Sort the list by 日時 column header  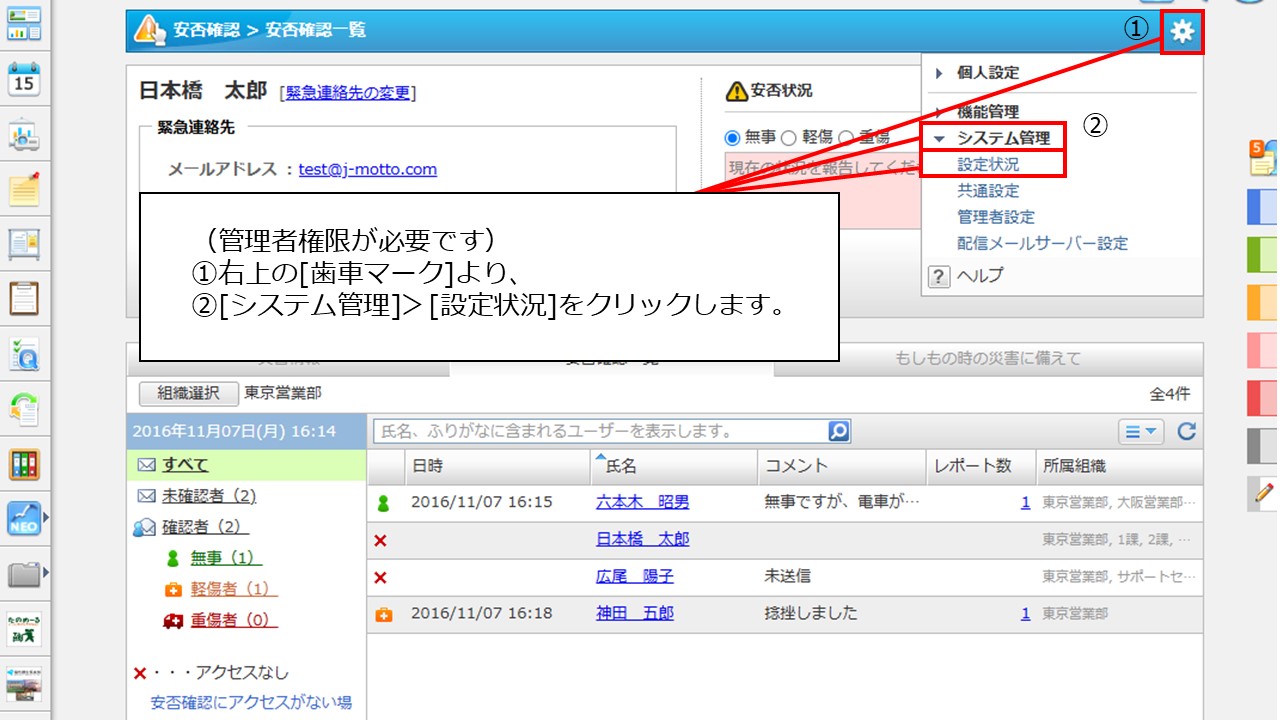click(x=497, y=466)
